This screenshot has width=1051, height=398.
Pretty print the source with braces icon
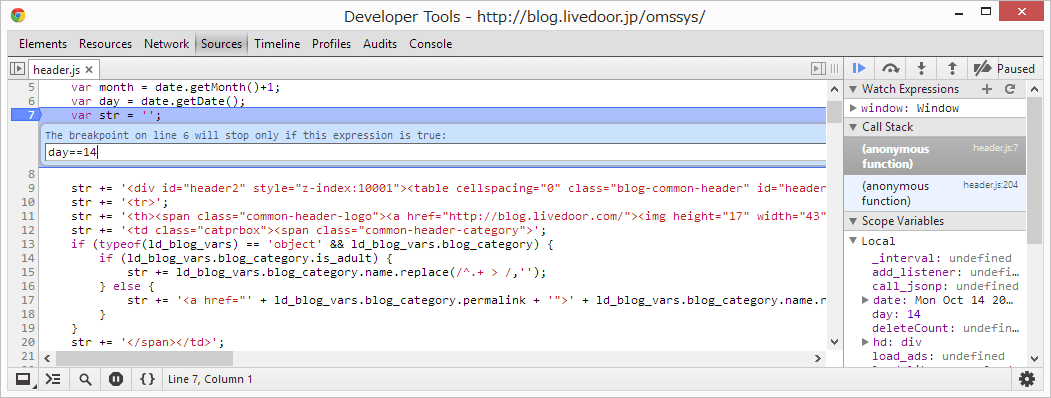tap(147, 379)
